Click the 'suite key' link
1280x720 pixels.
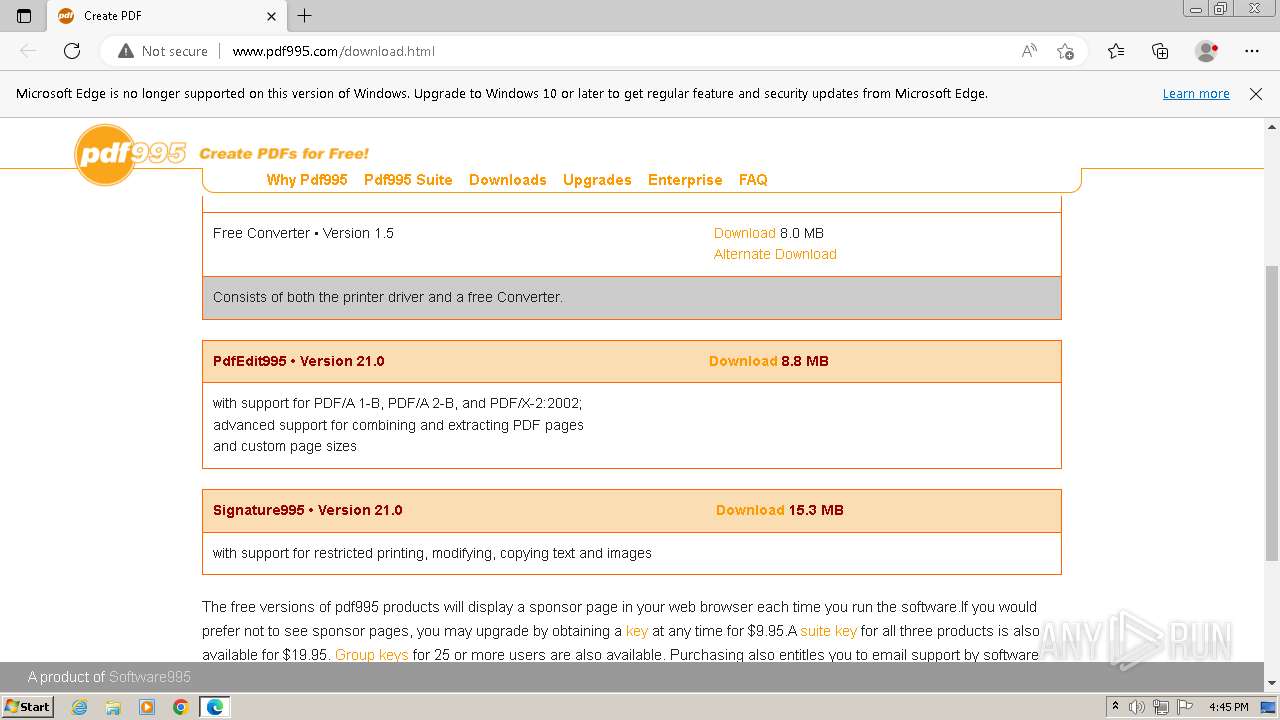(x=828, y=631)
